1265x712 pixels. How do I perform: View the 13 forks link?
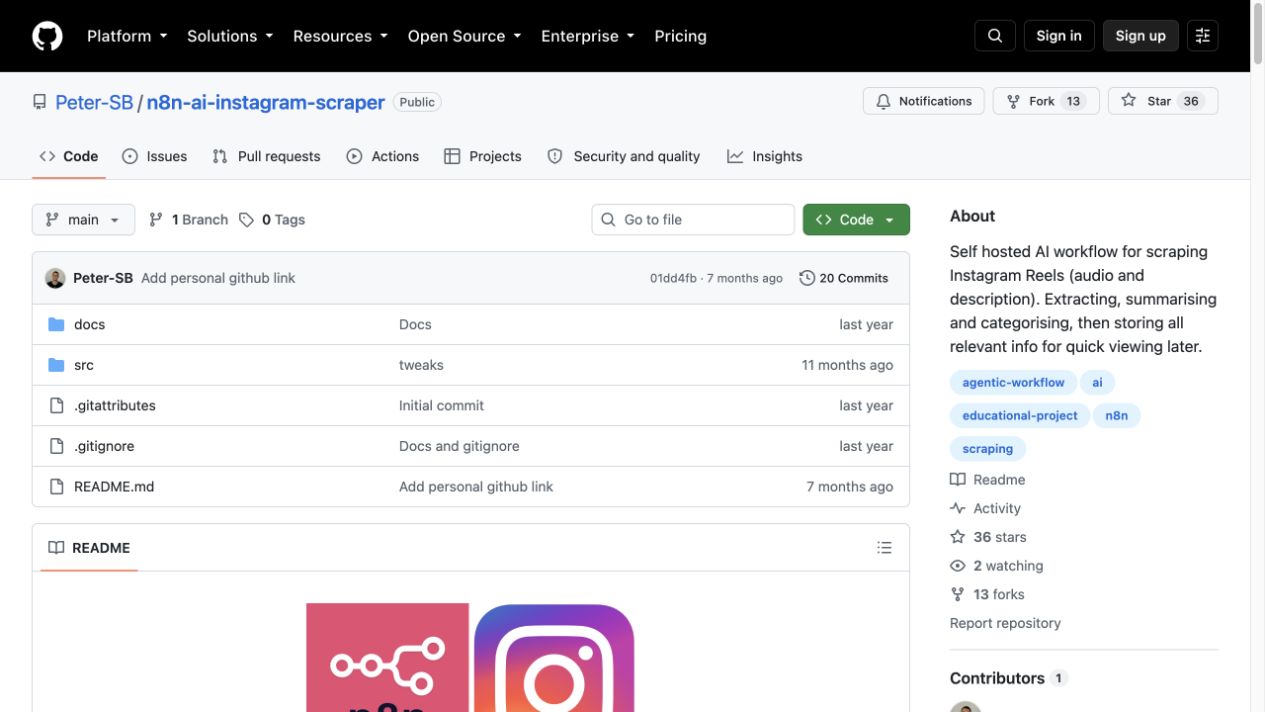pyautogui.click(x=988, y=594)
